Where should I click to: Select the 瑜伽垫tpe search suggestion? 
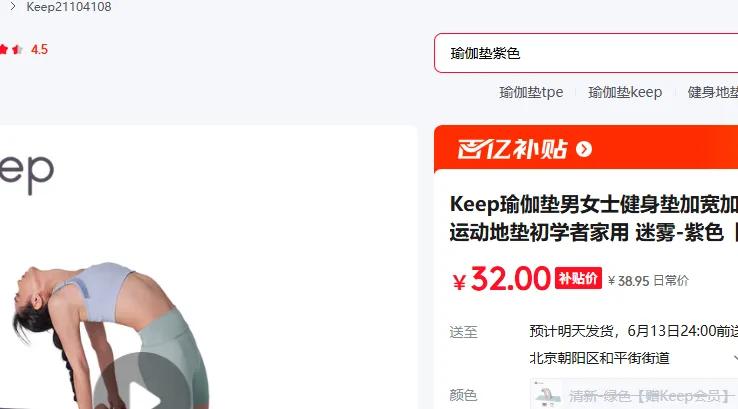tap(531, 92)
